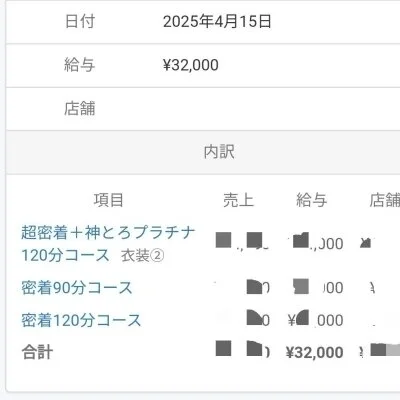
Task: Click the salary amount for 密着120分コース
Action: [315, 320]
